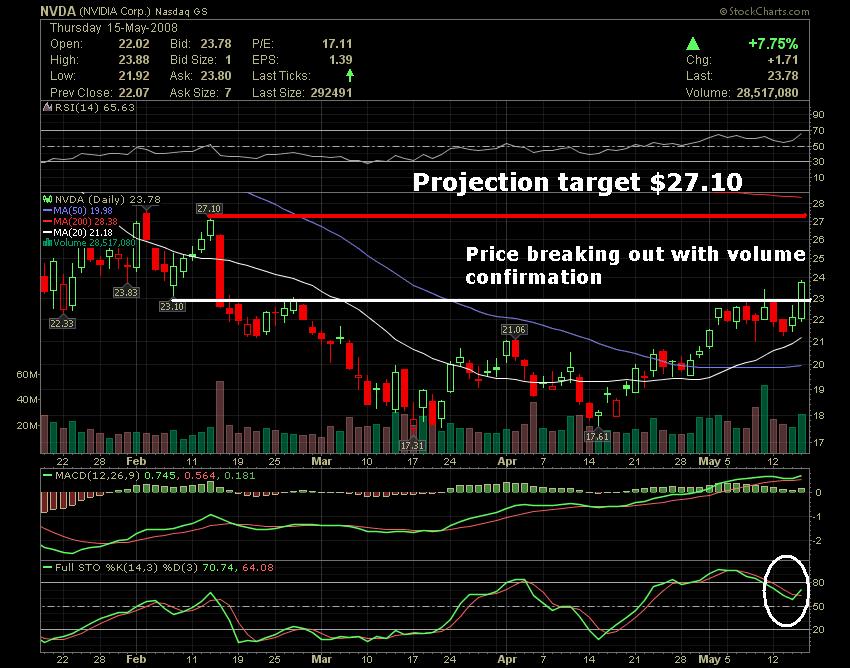Click the 40M volume axis label

click(x=27, y=400)
